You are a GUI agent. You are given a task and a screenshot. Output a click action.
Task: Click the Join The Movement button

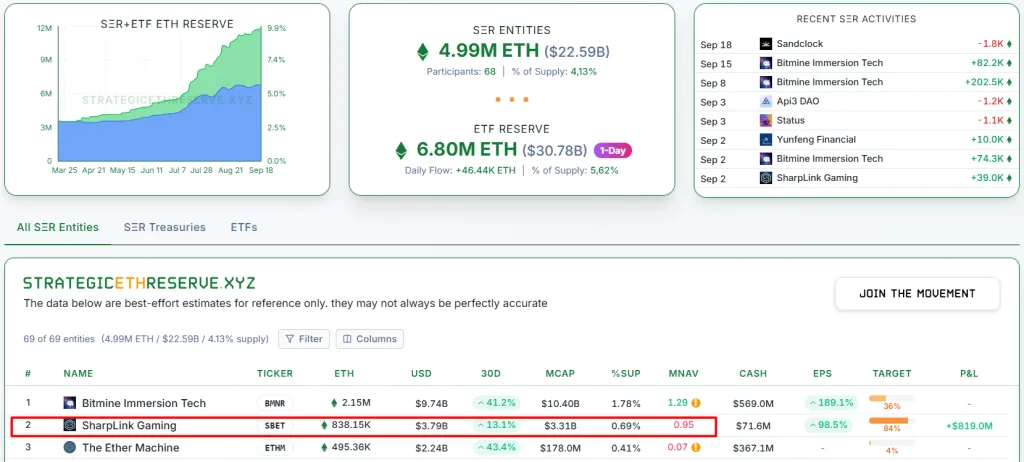click(x=917, y=294)
